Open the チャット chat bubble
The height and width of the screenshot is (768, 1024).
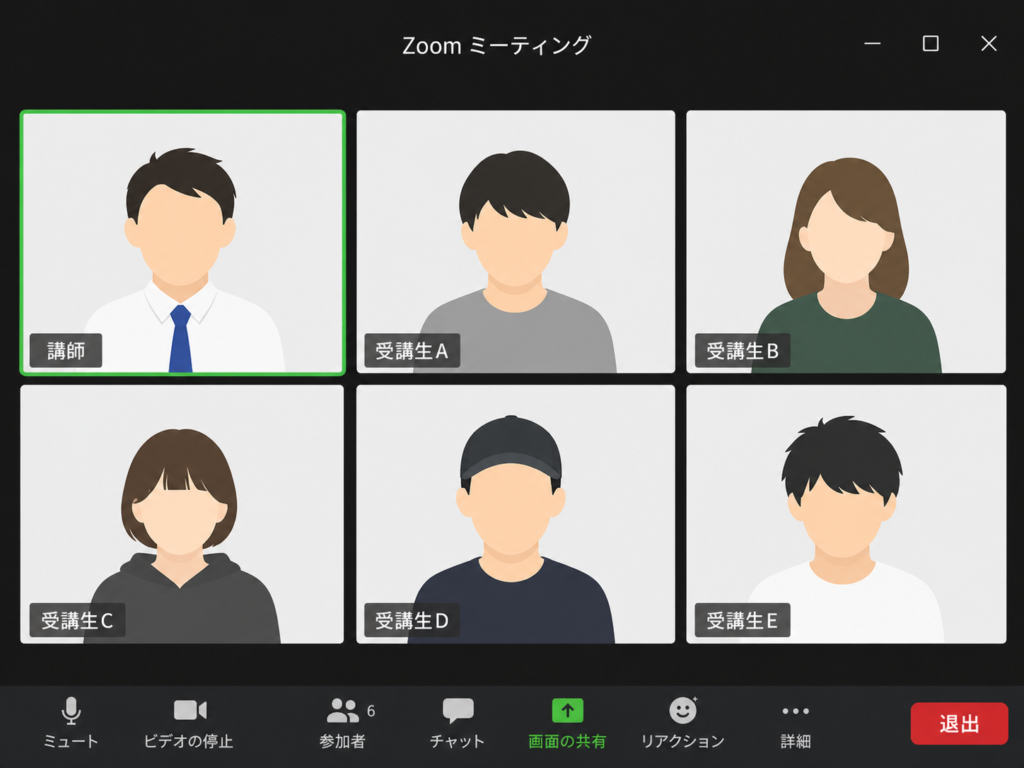coord(458,711)
